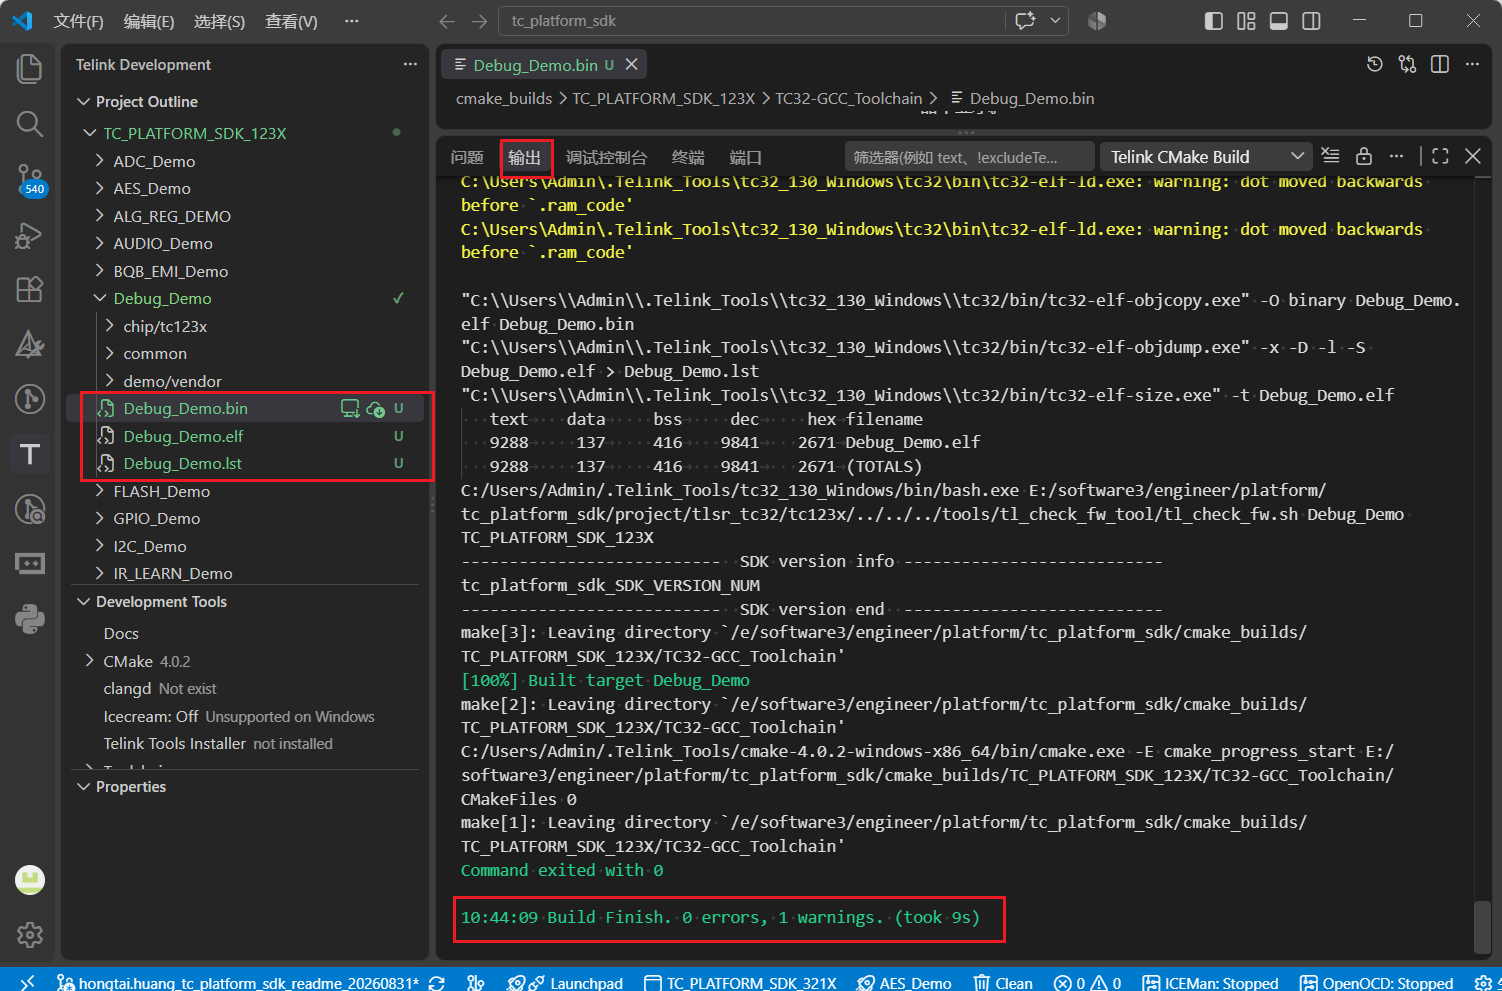Open the timeline history icon in editor toolbar
Viewport: 1502px width, 991px height.
[x=1375, y=64]
